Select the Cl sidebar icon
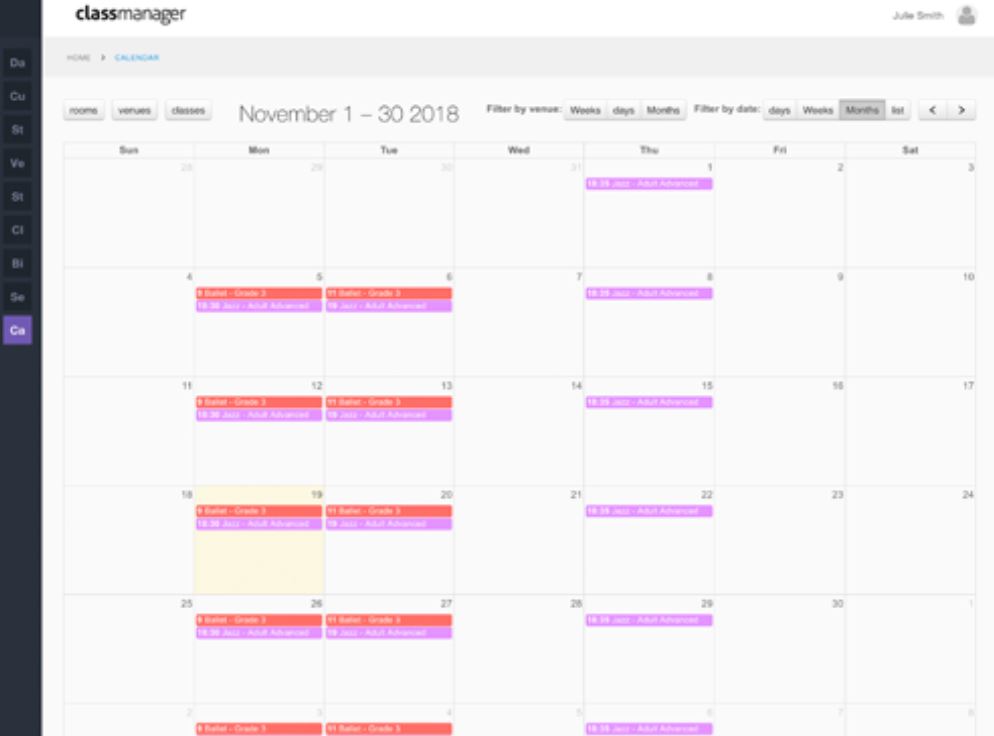The image size is (994, 736). [x=17, y=230]
